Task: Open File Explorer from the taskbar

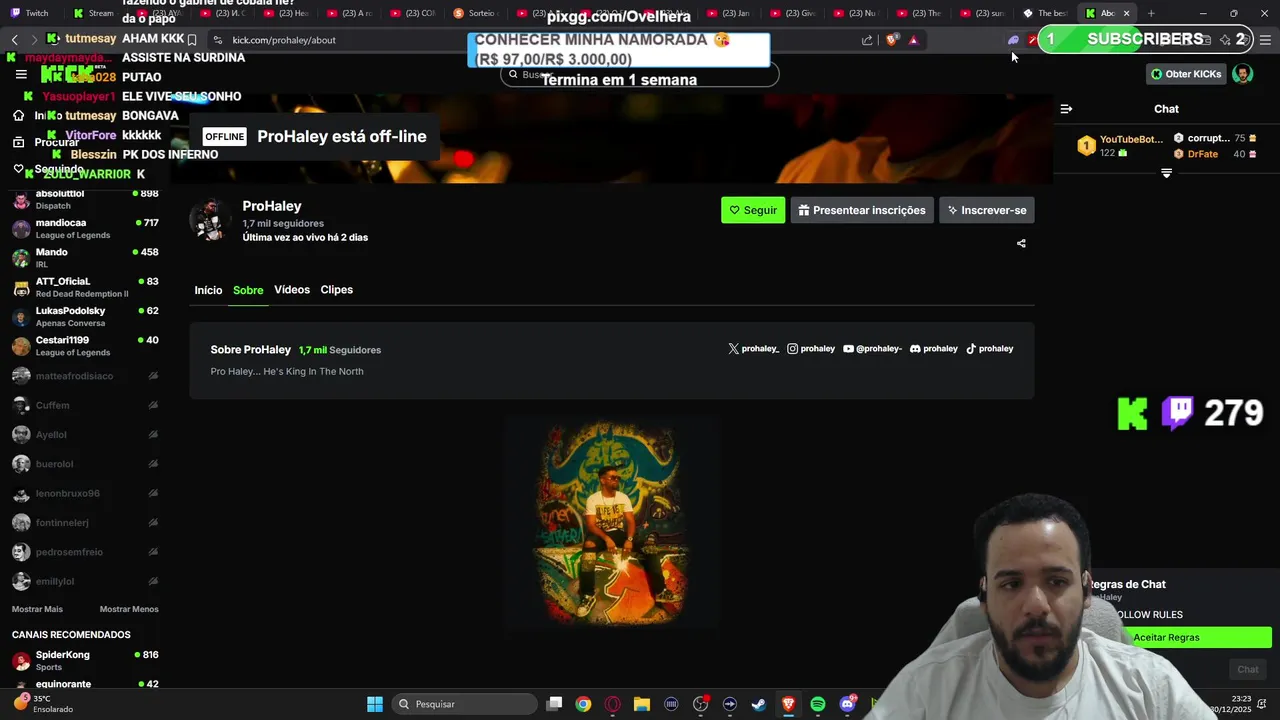Action: pyautogui.click(x=642, y=704)
